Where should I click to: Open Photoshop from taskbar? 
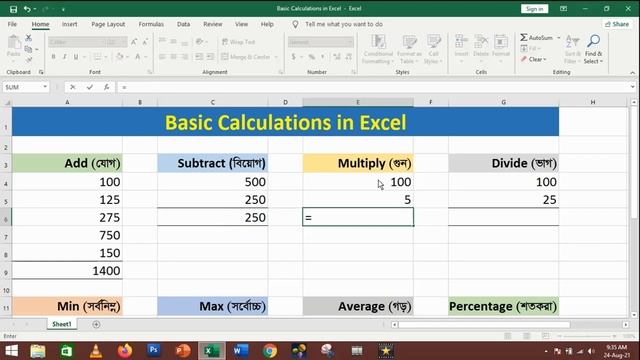154,351
